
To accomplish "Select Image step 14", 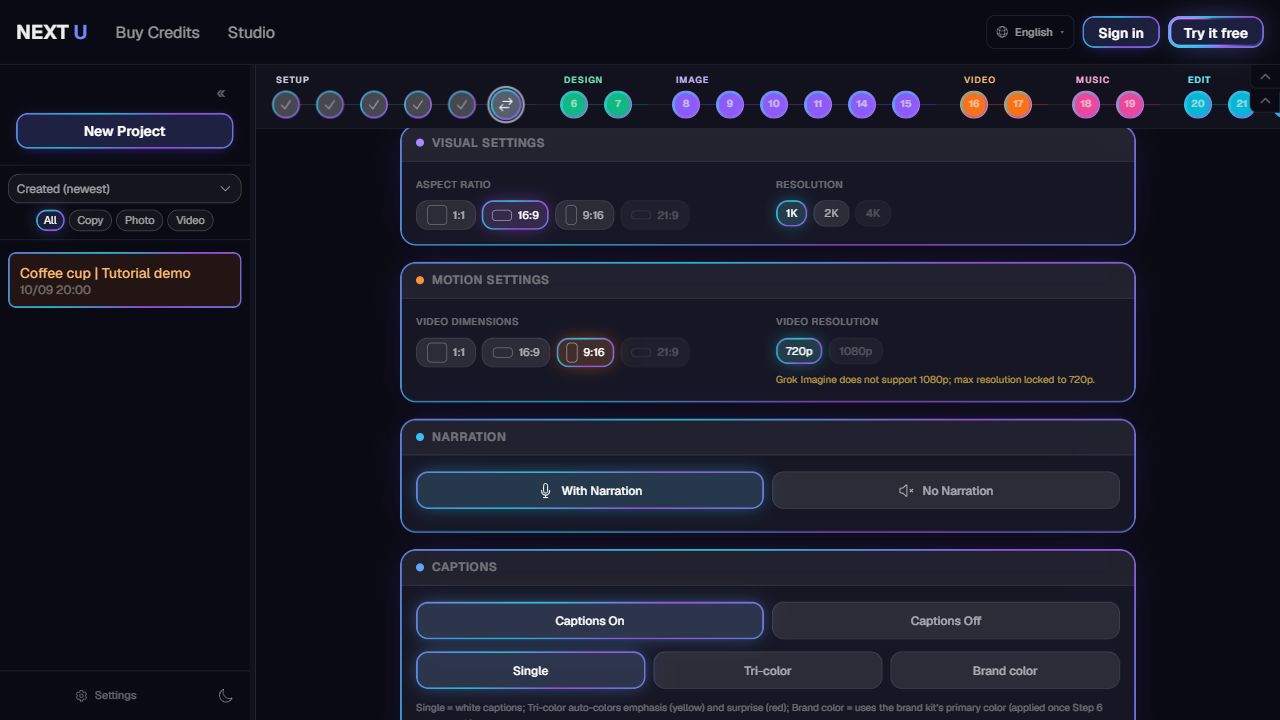I will (x=862, y=104).
